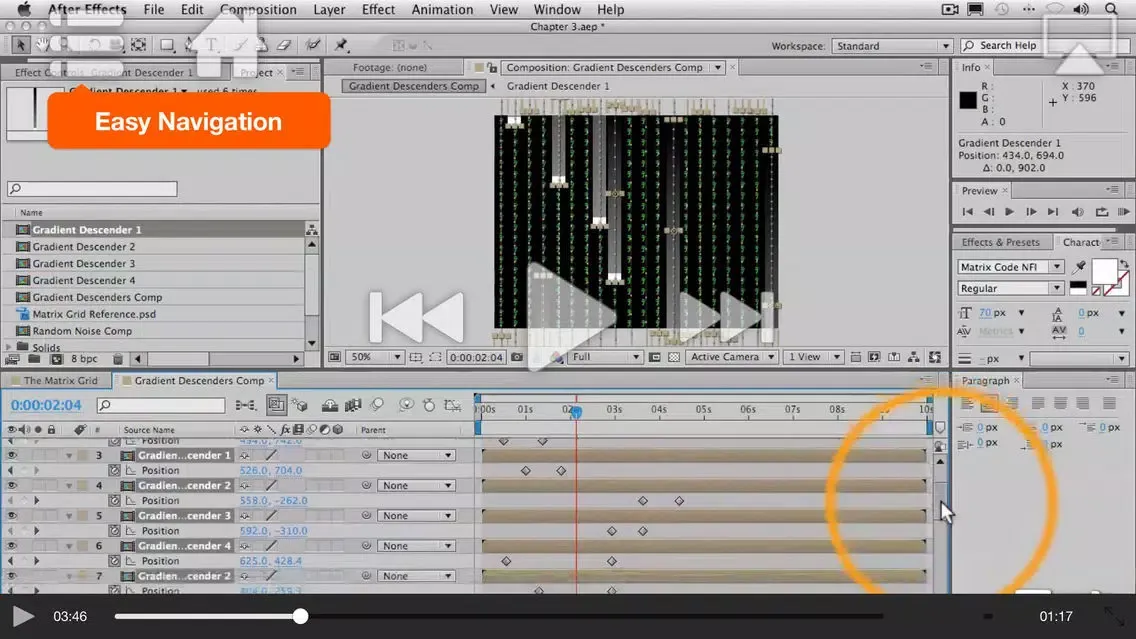Toggle Position stopwatch on layer 3
The width and height of the screenshot is (1136, 639).
pos(114,470)
